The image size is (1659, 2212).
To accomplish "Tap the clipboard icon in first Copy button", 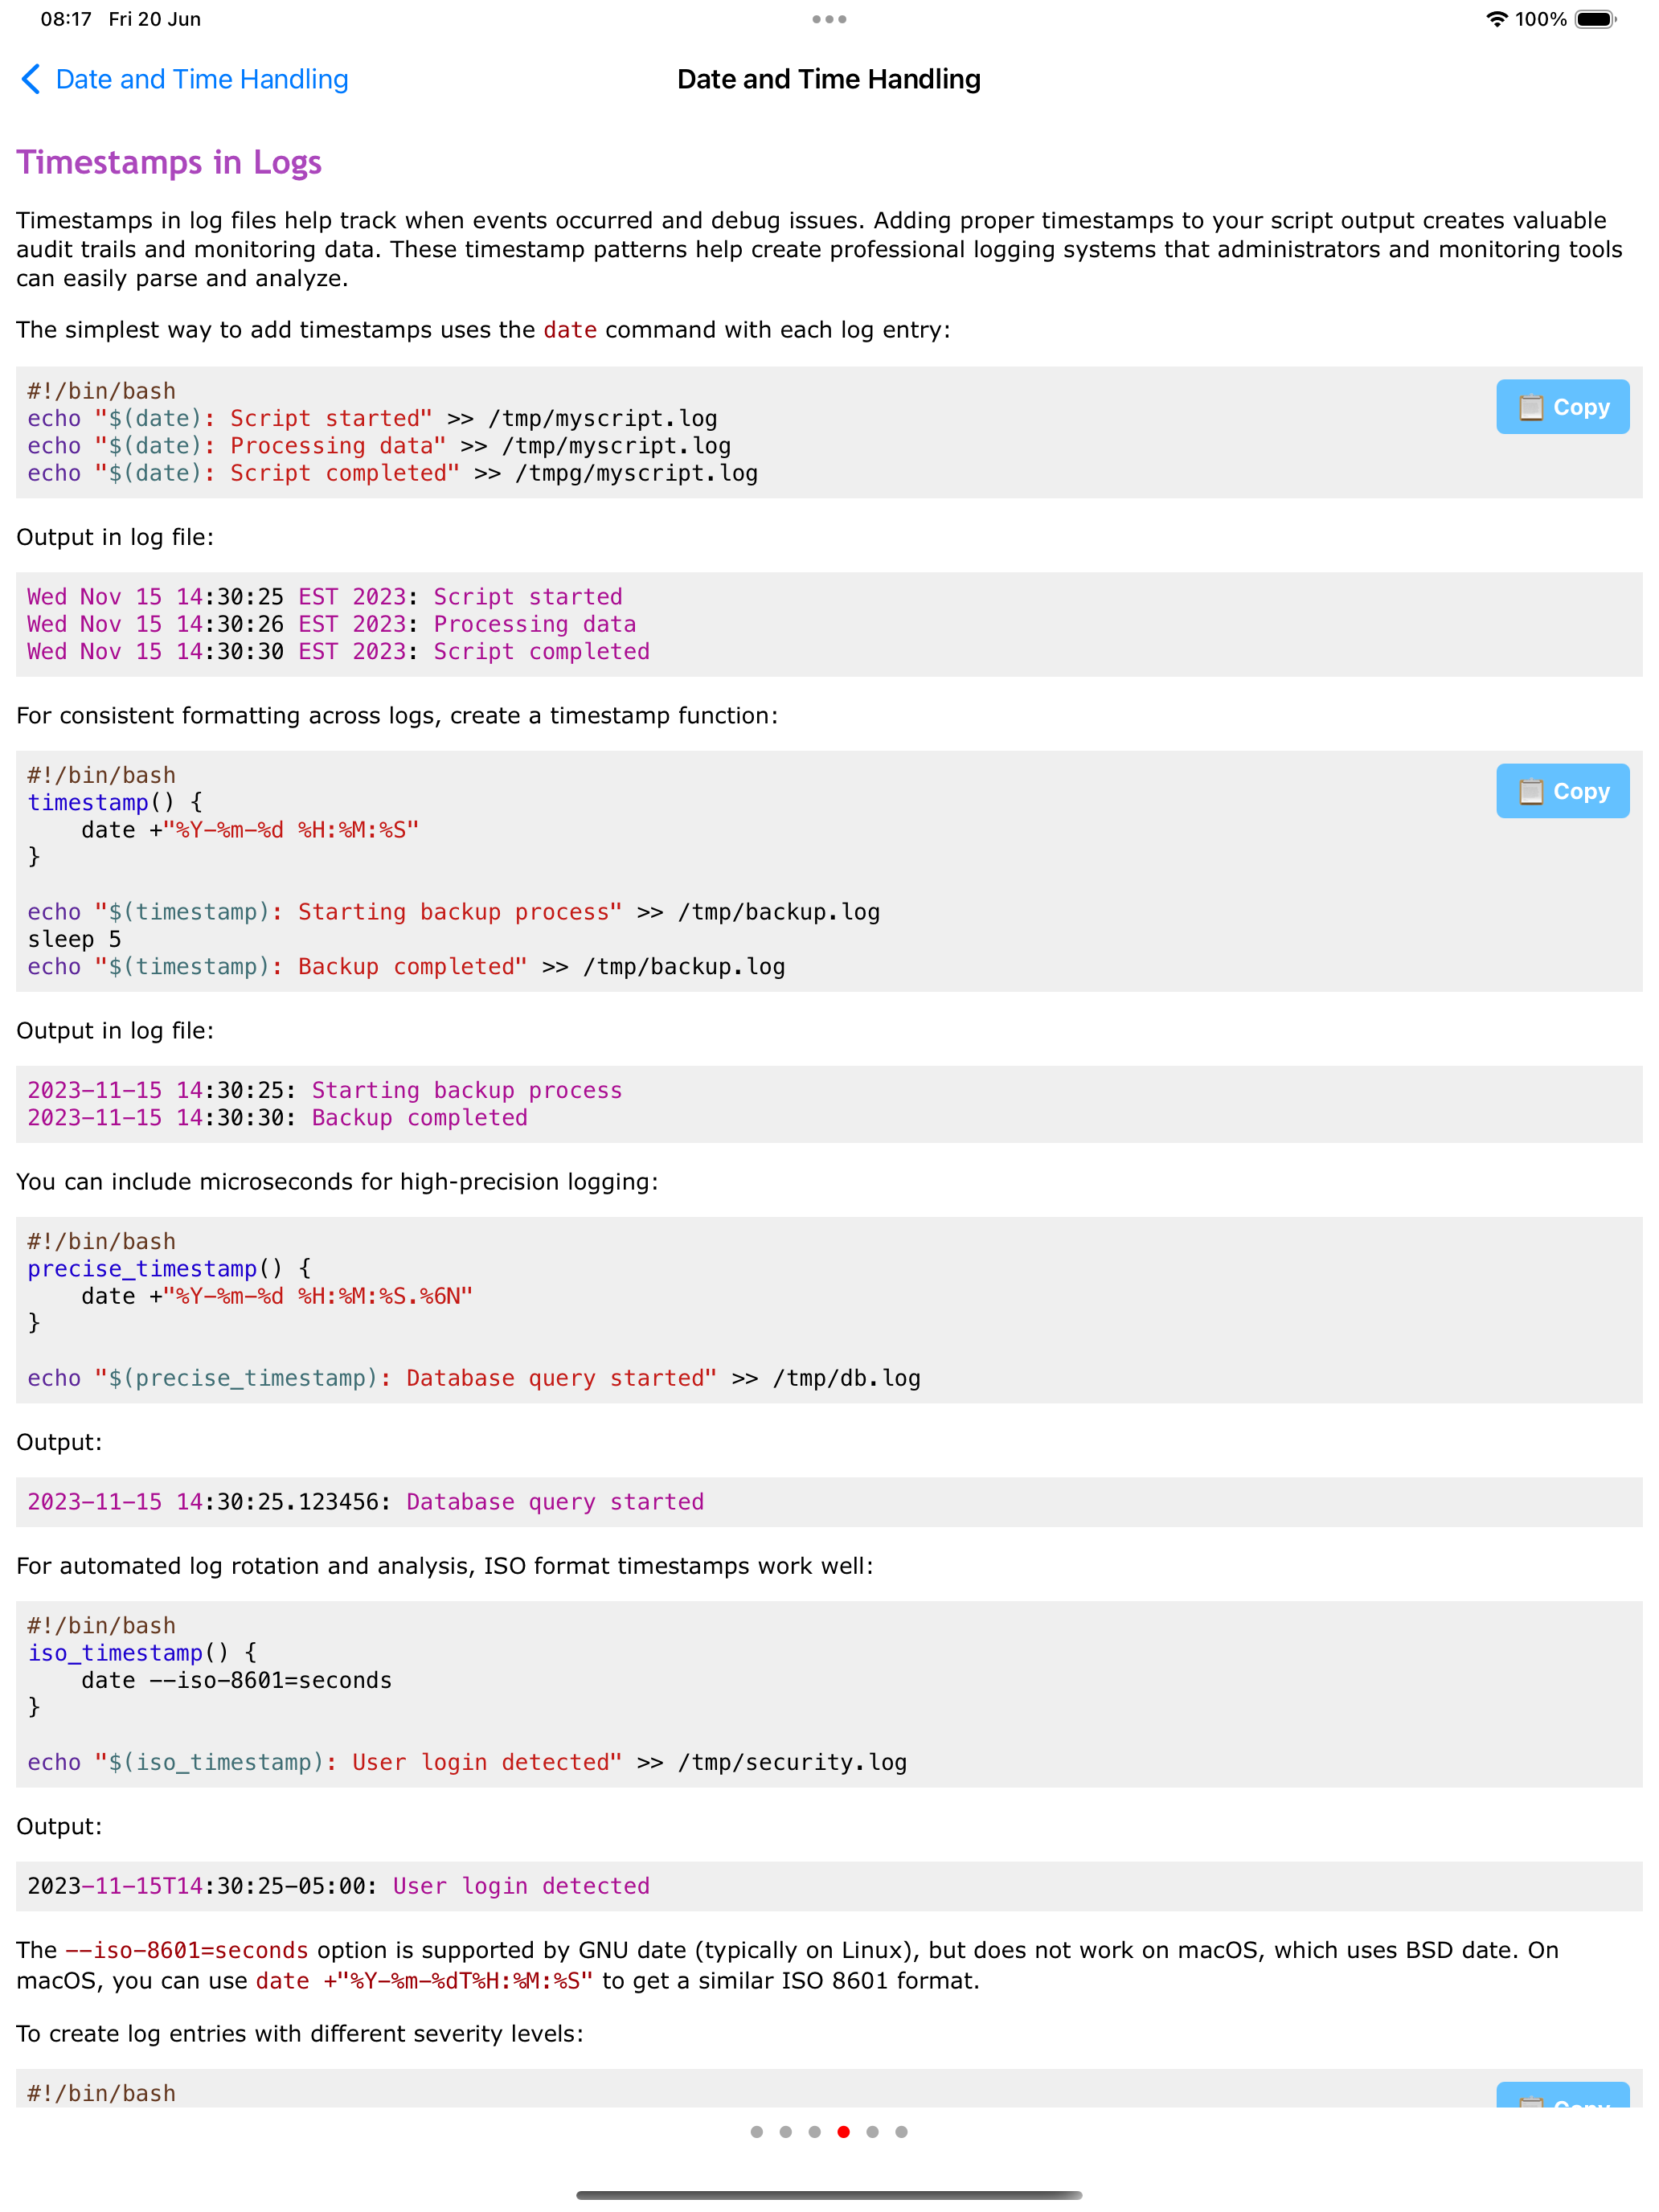I will tap(1530, 407).
